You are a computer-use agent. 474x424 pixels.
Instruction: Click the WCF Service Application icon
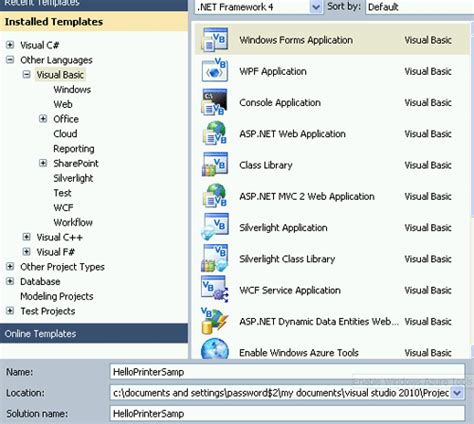click(x=215, y=289)
